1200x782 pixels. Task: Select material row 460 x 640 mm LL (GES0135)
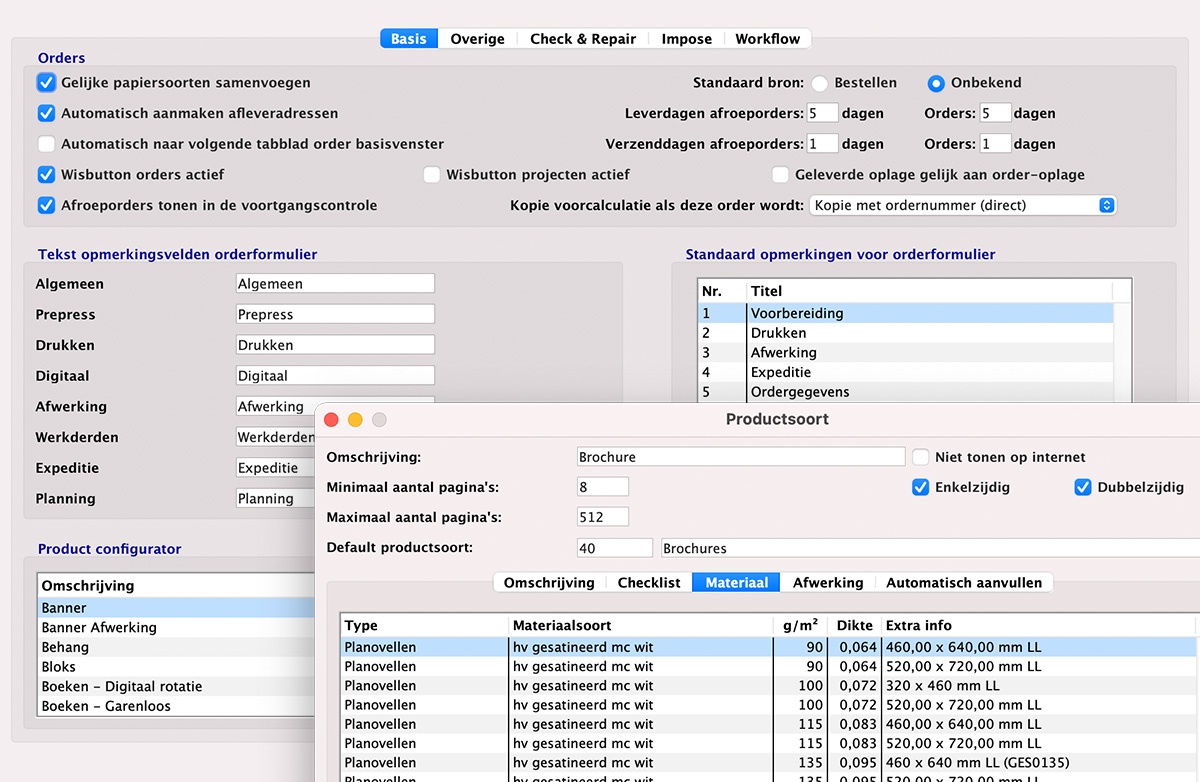coord(768,763)
